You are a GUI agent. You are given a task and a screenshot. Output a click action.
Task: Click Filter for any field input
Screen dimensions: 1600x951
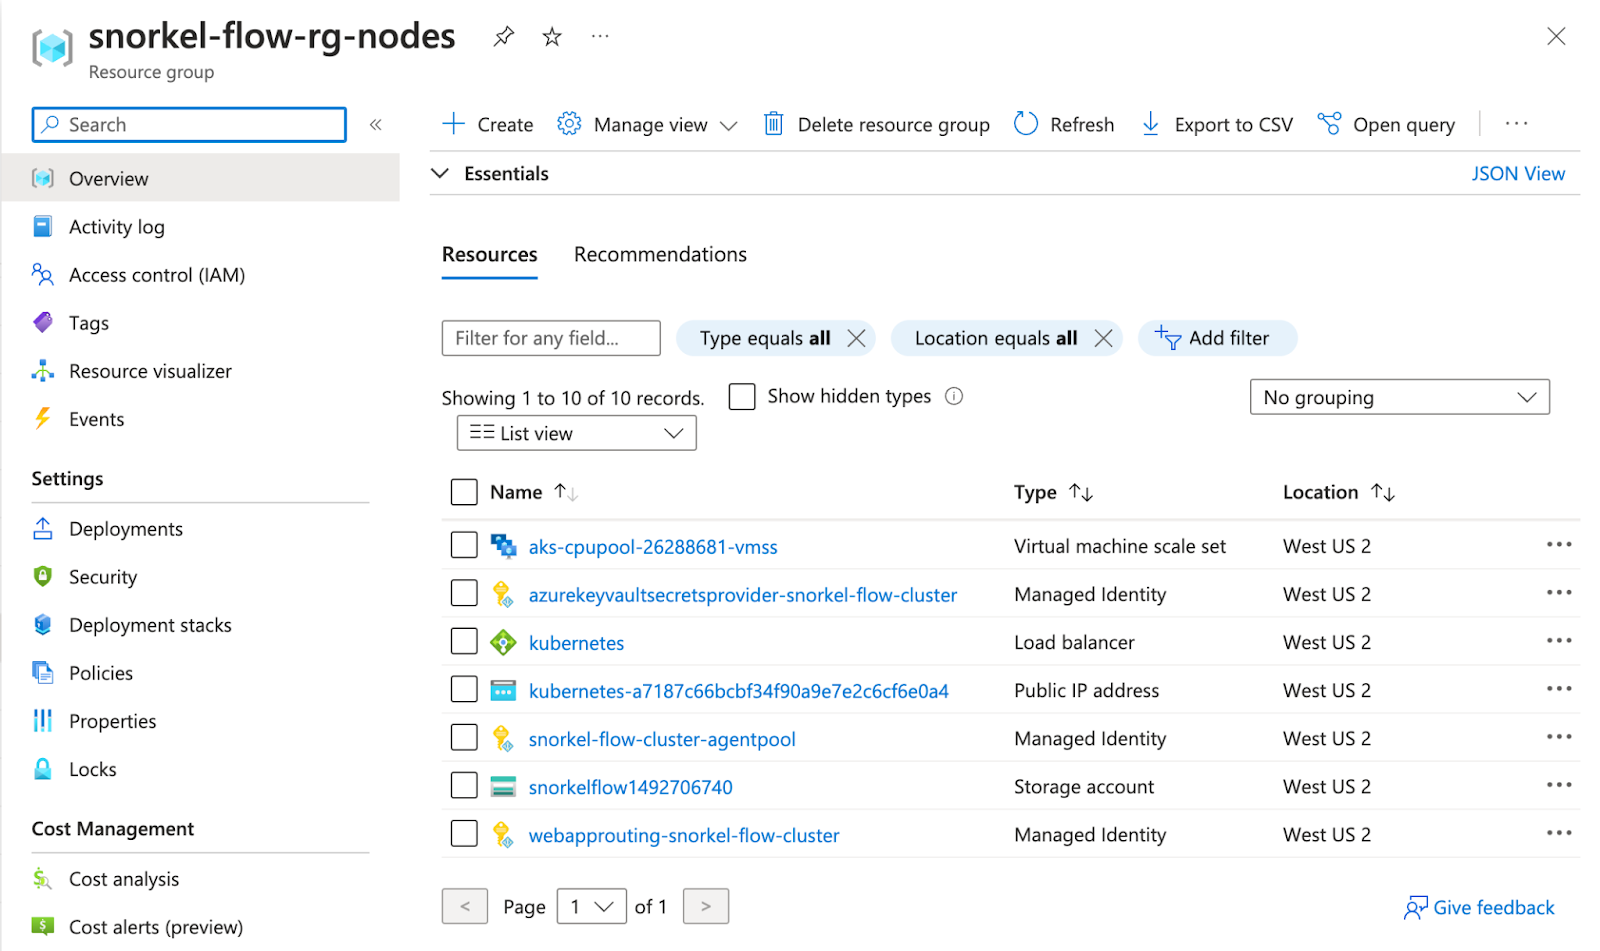pos(551,338)
